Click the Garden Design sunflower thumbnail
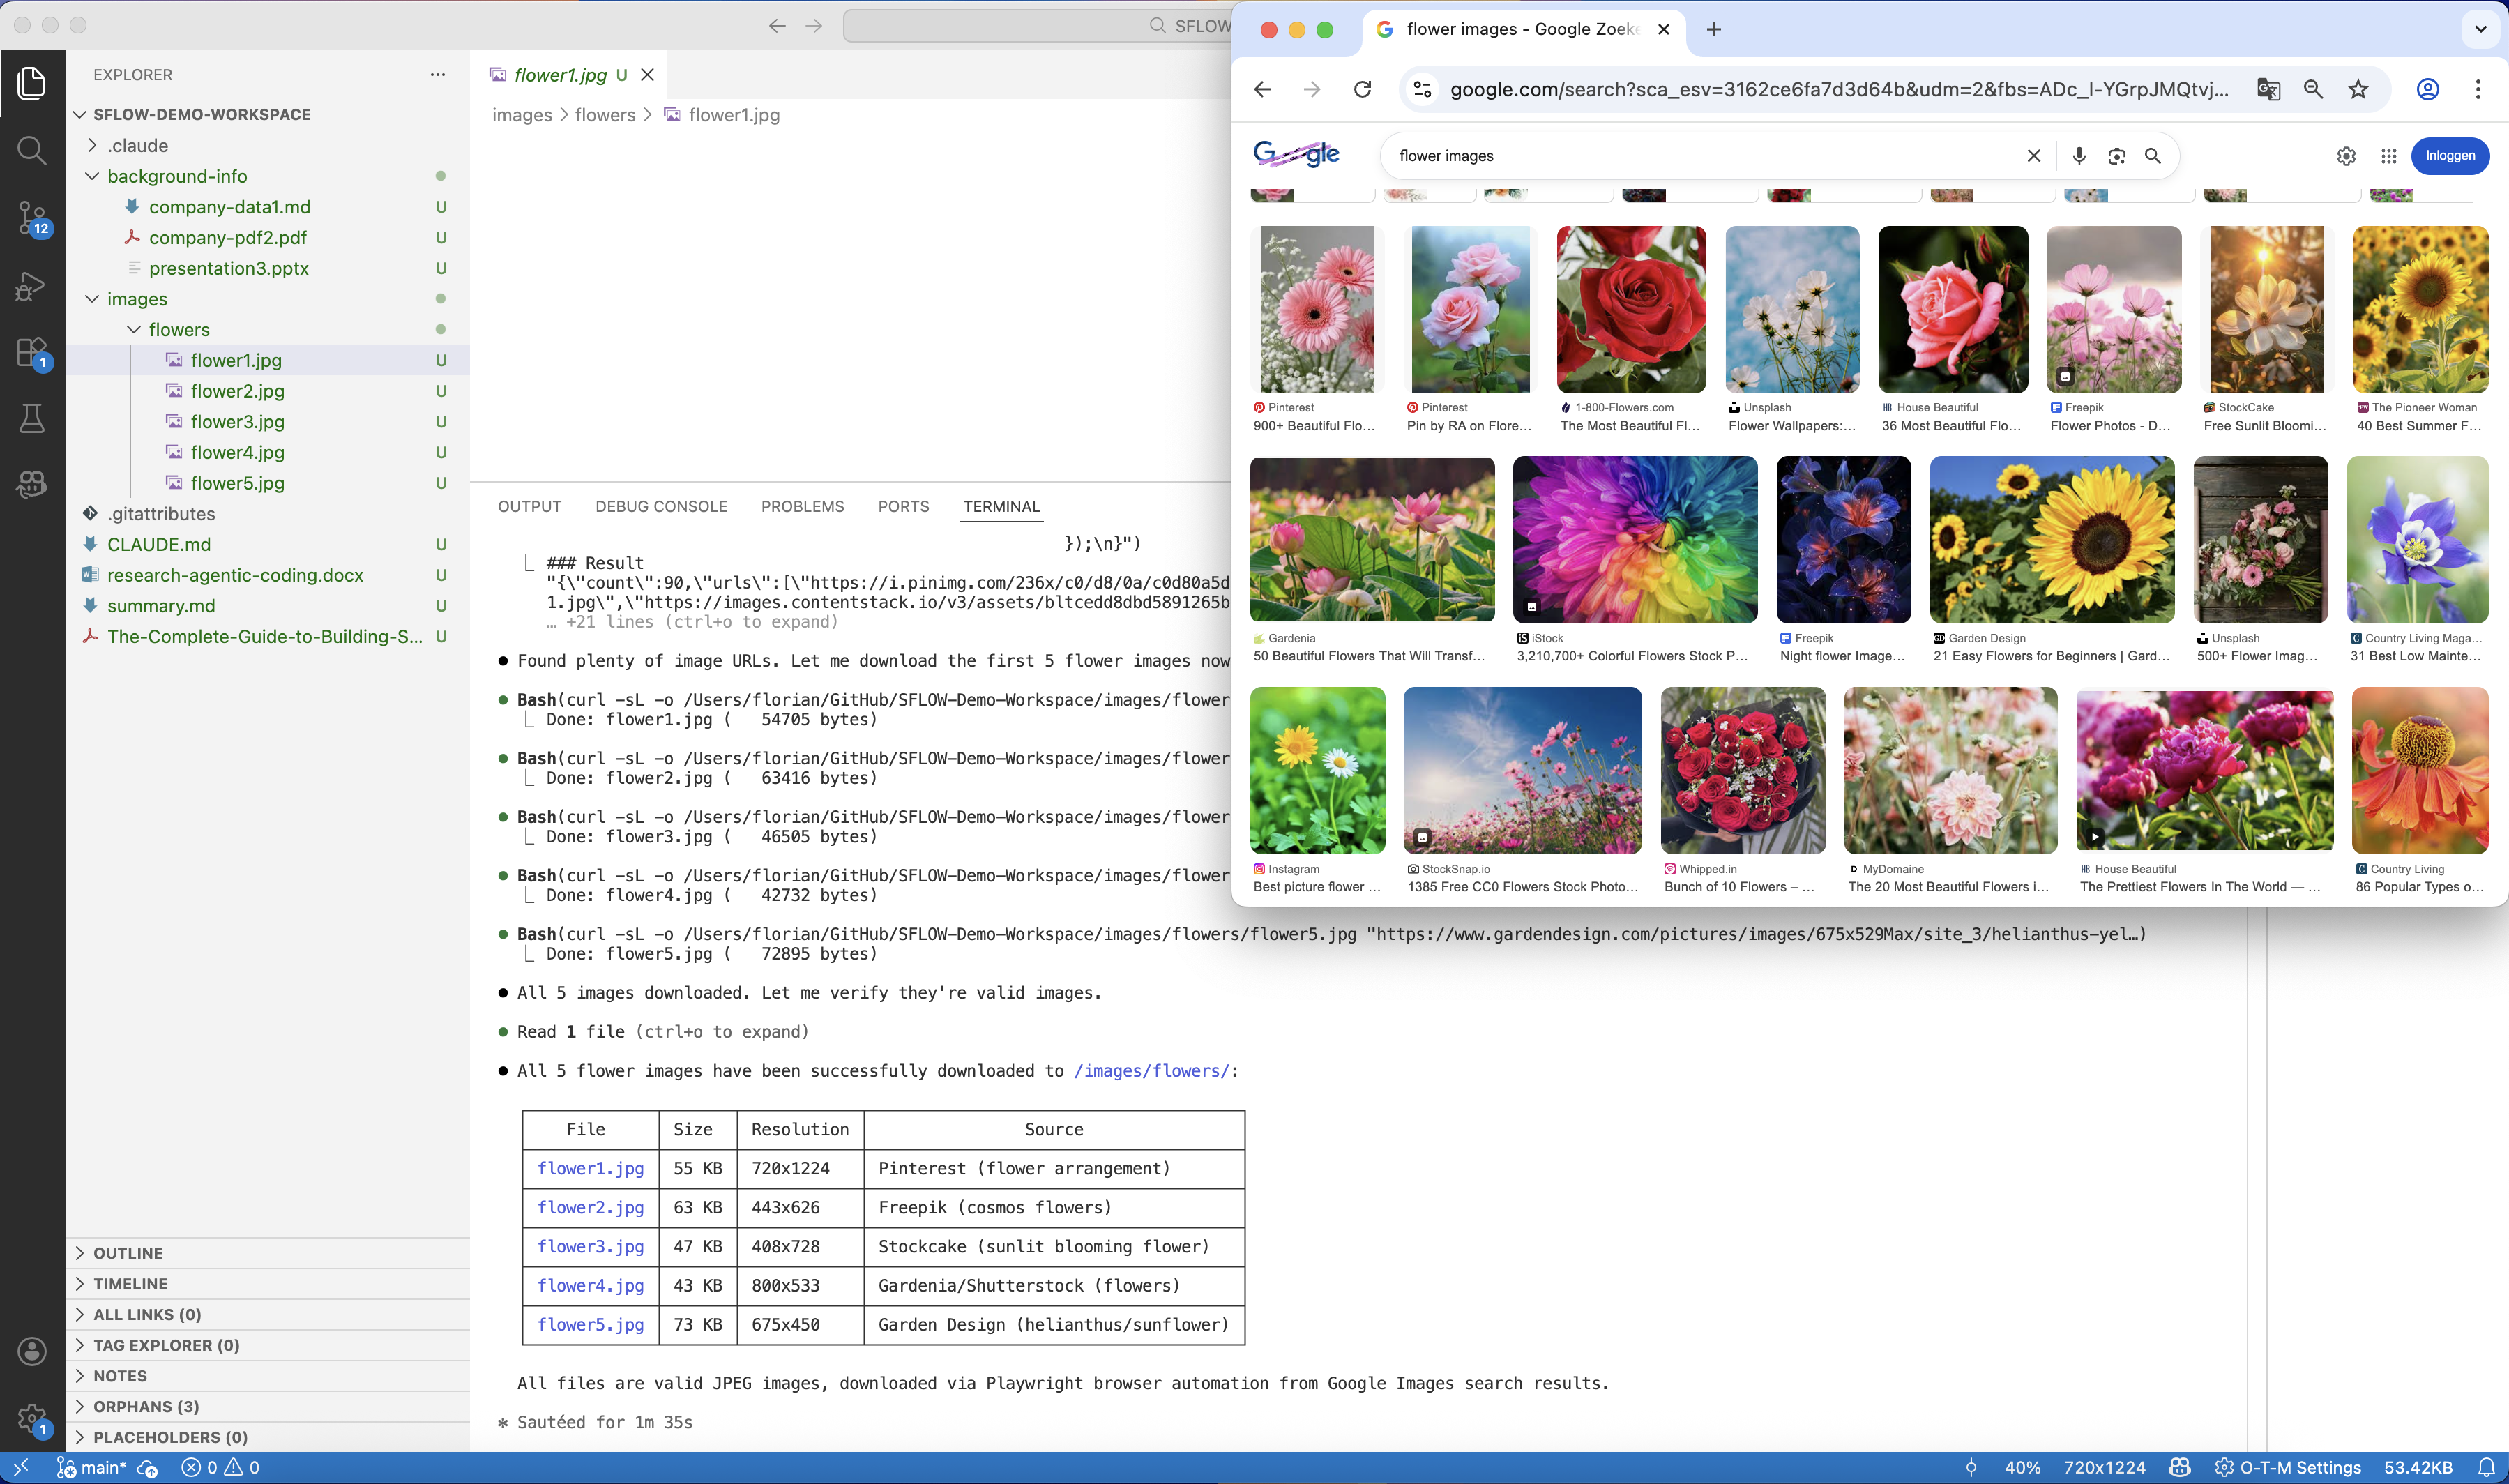 [x=2051, y=539]
